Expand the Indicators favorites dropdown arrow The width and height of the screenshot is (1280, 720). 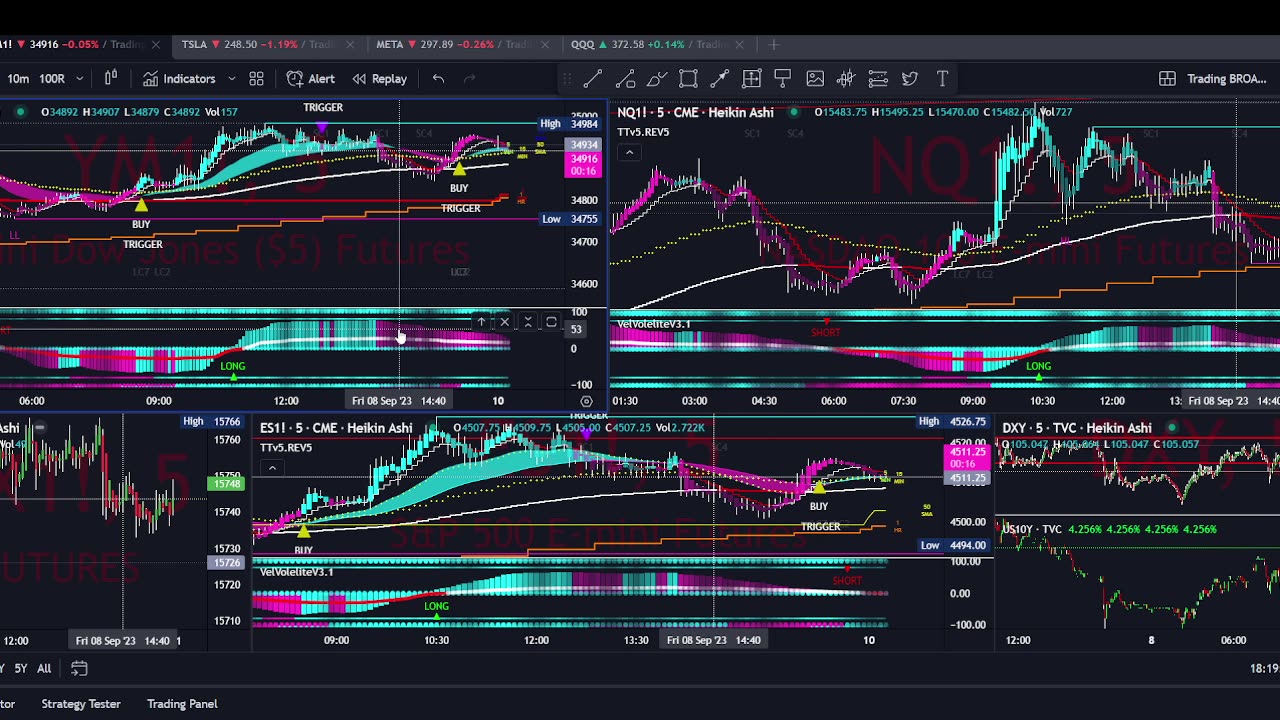(x=231, y=79)
